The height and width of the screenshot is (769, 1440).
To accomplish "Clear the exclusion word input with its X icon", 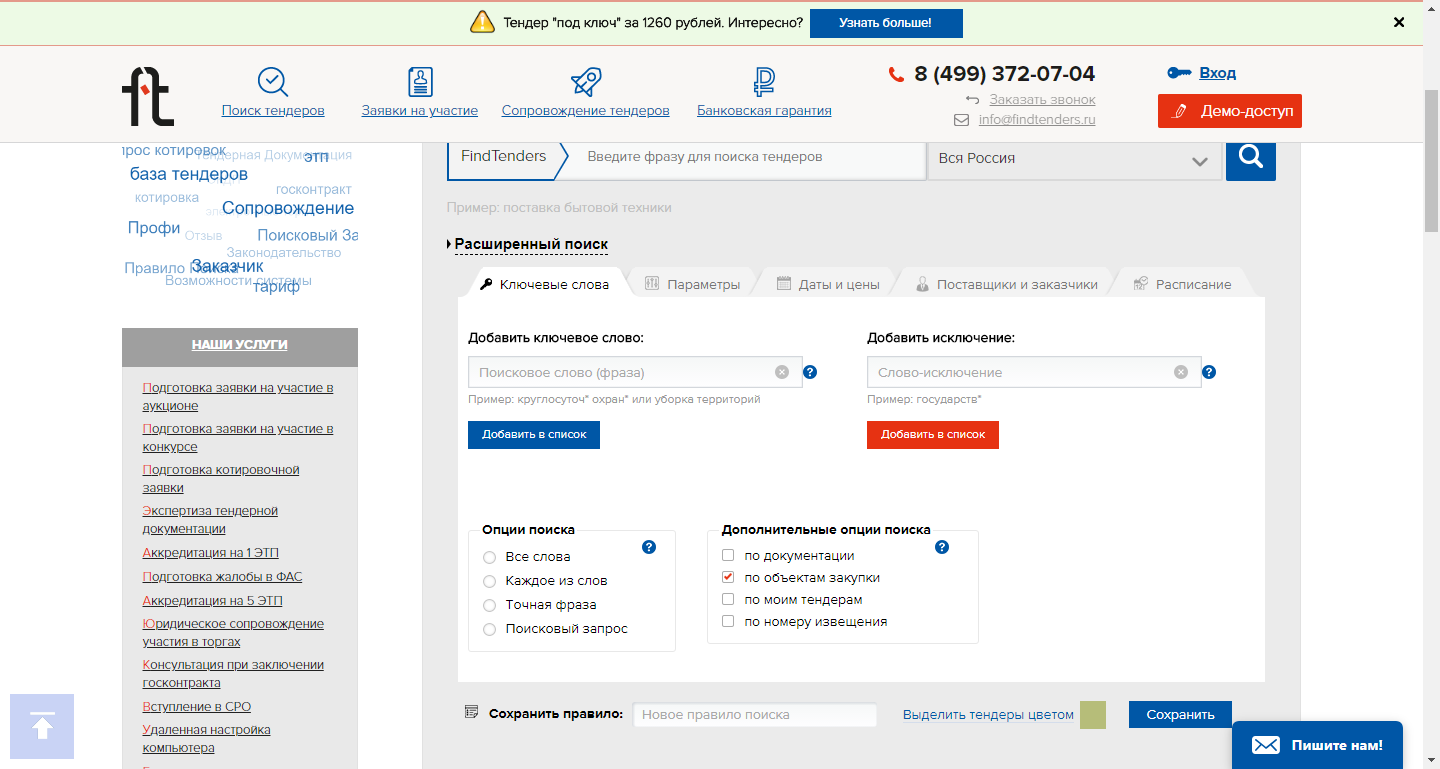I will pyautogui.click(x=1181, y=372).
